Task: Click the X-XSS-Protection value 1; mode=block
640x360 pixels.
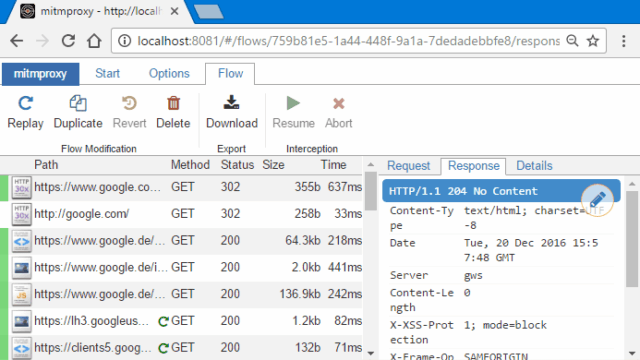Action: point(505,325)
